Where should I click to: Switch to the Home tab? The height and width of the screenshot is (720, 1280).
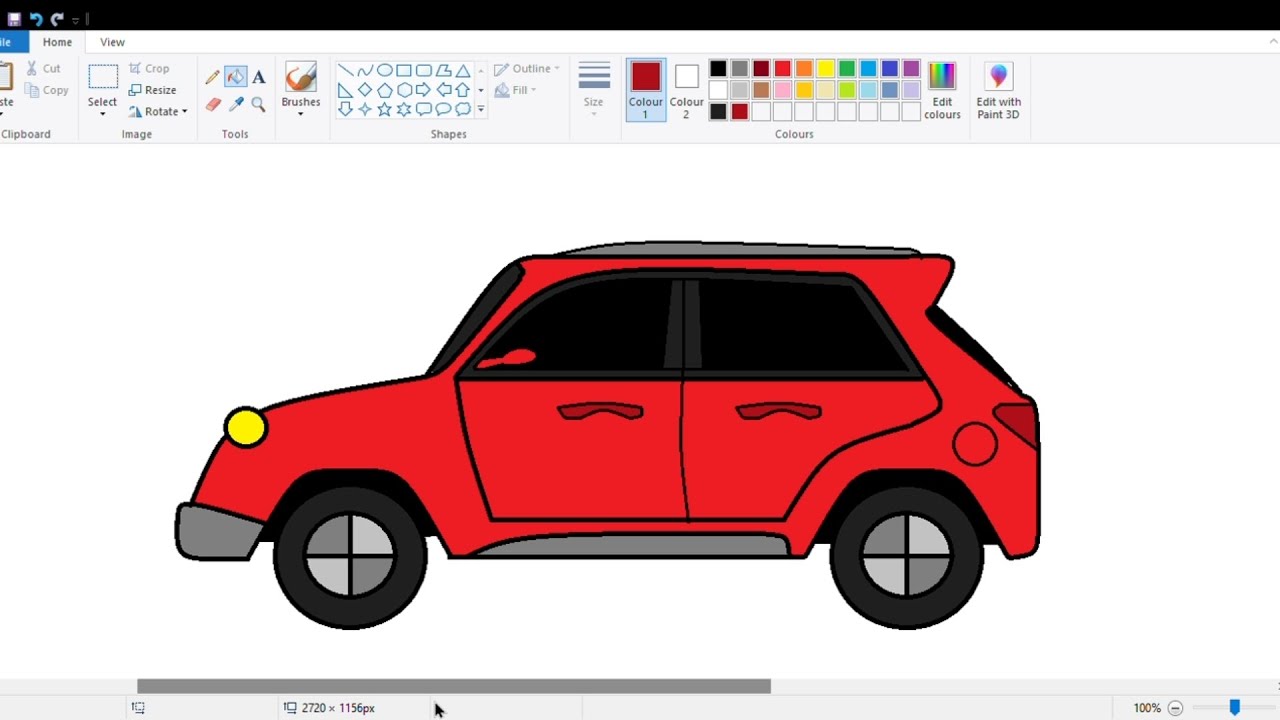pos(57,42)
